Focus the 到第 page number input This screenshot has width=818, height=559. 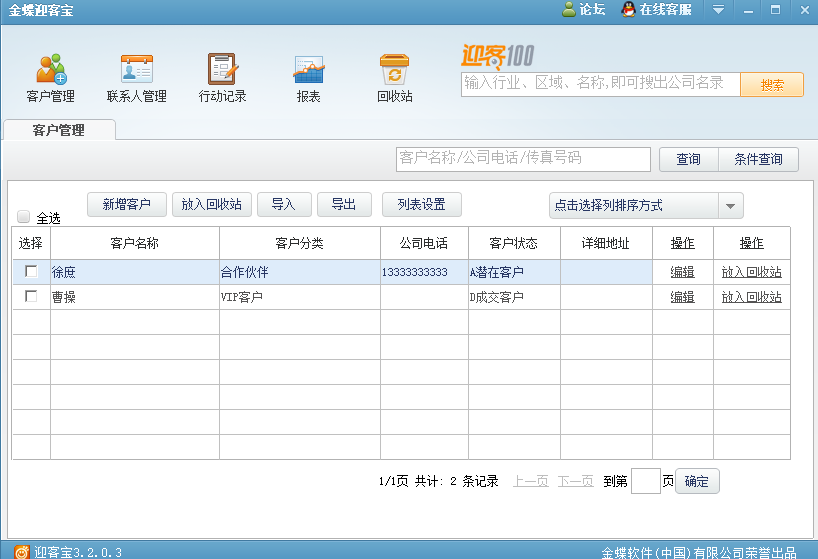646,481
